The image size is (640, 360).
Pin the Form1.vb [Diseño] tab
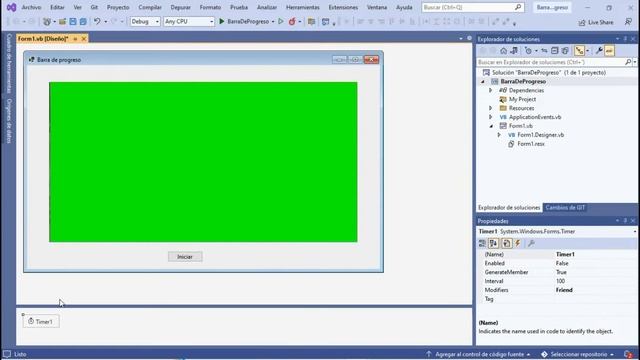[75, 39]
